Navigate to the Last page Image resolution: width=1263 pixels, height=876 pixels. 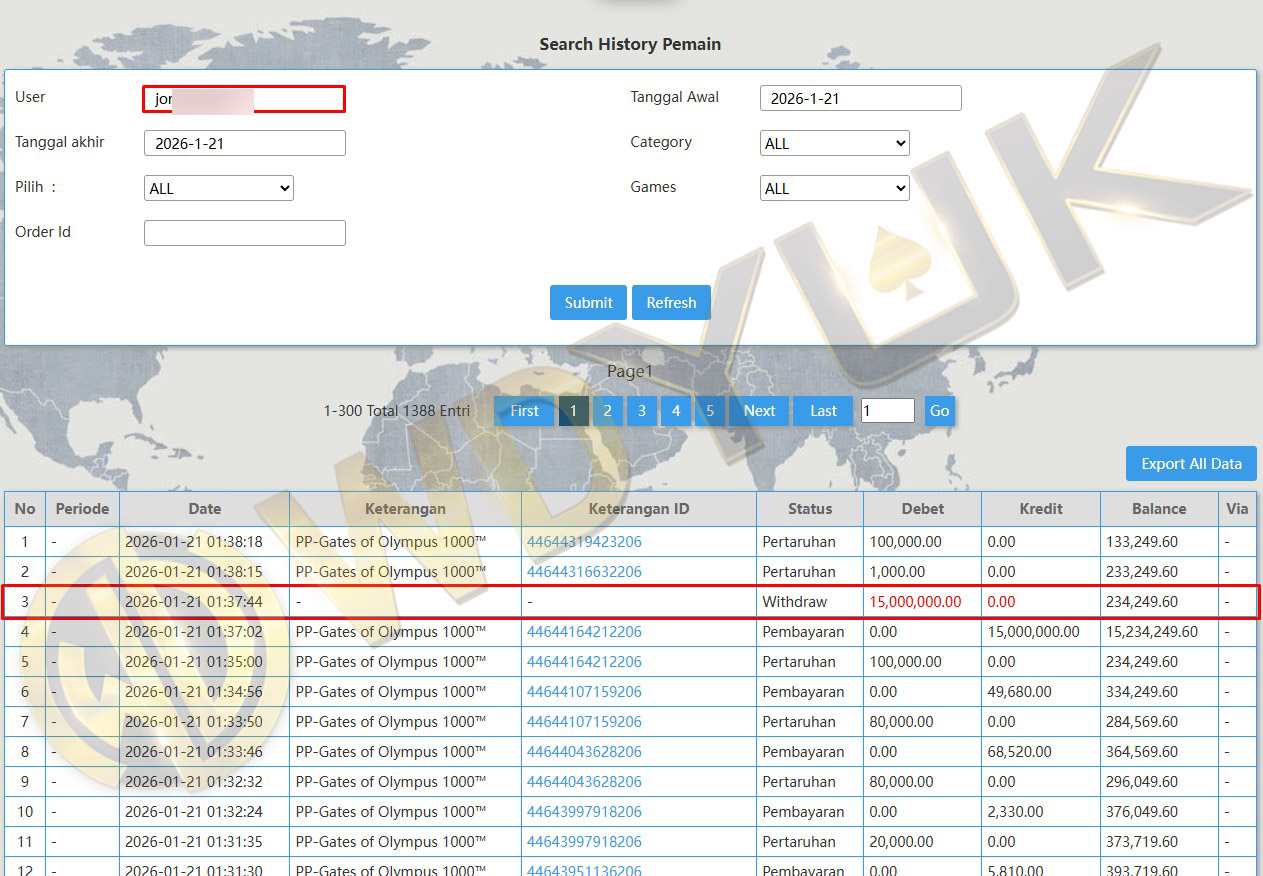tap(823, 411)
